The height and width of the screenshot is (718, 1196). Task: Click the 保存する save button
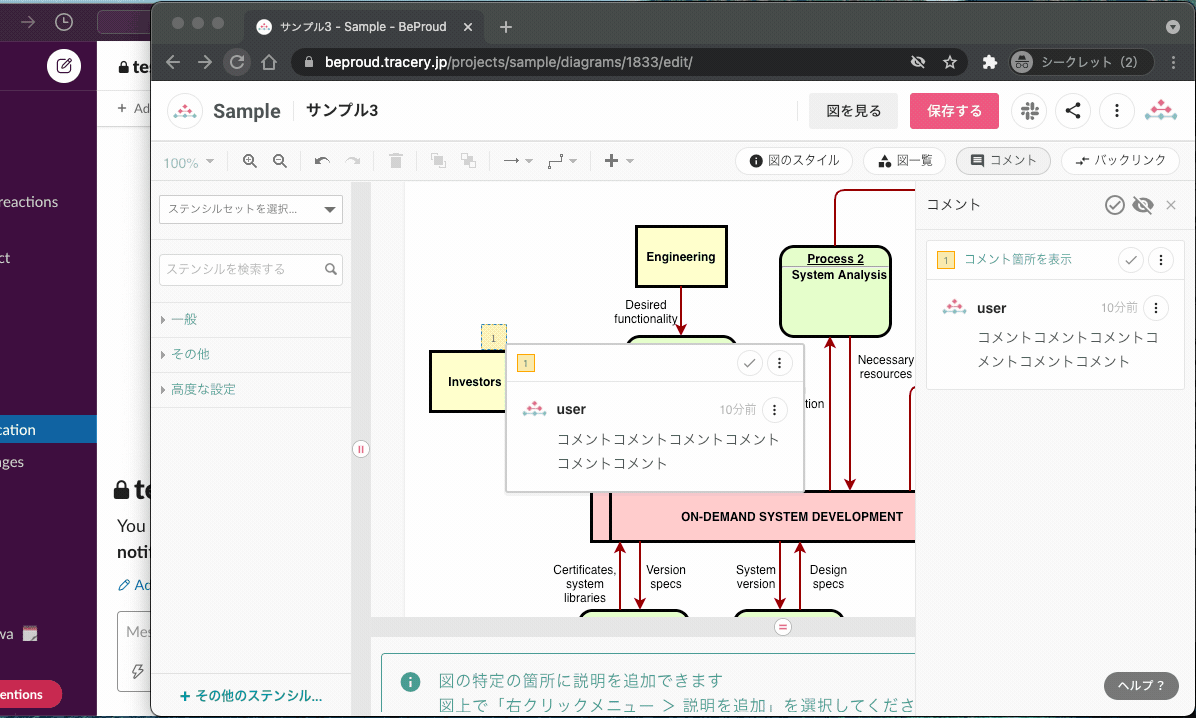(x=954, y=110)
